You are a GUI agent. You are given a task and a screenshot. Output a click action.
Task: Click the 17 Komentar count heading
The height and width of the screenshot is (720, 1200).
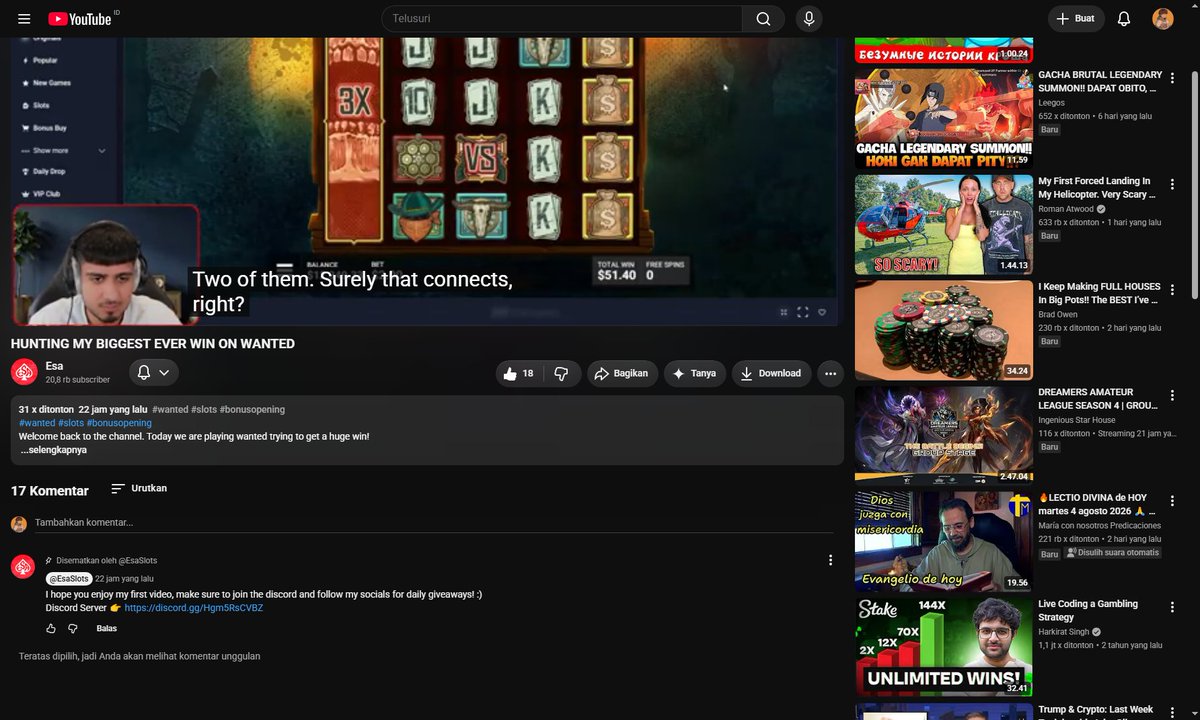pyautogui.click(x=50, y=490)
